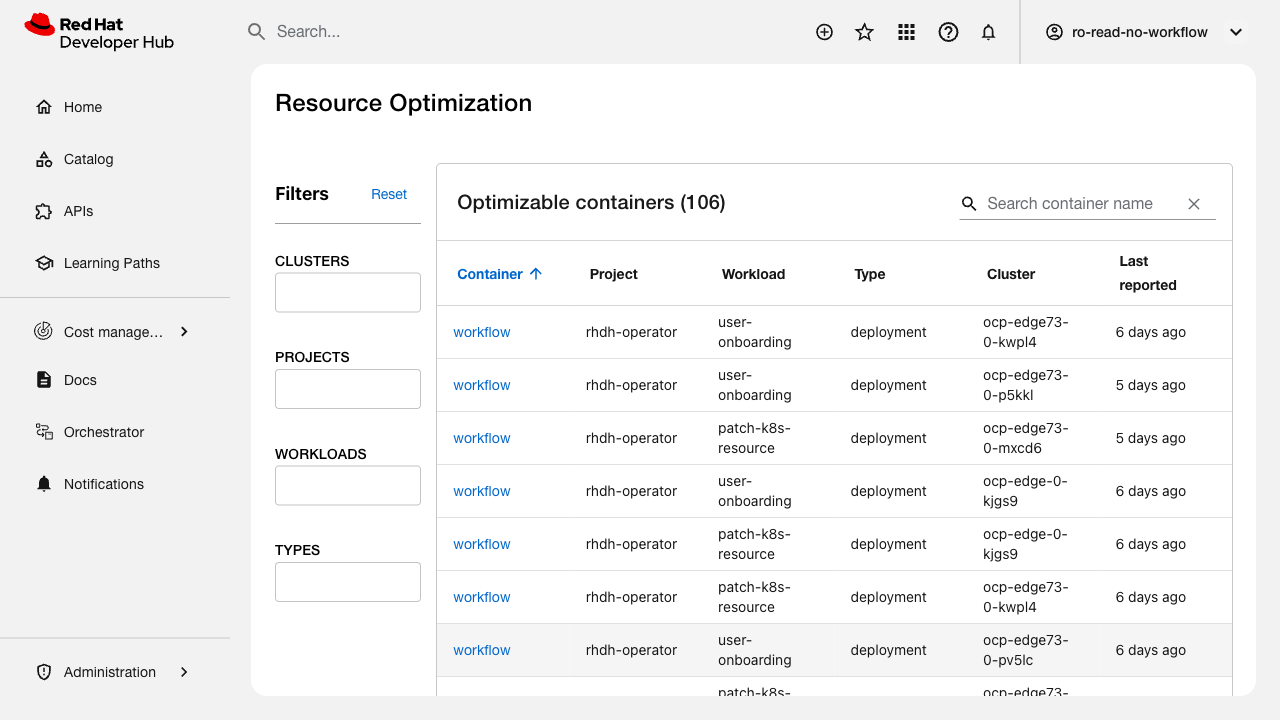1280x720 pixels.
Task: Open the Clusters filter dropdown
Action: (348, 293)
